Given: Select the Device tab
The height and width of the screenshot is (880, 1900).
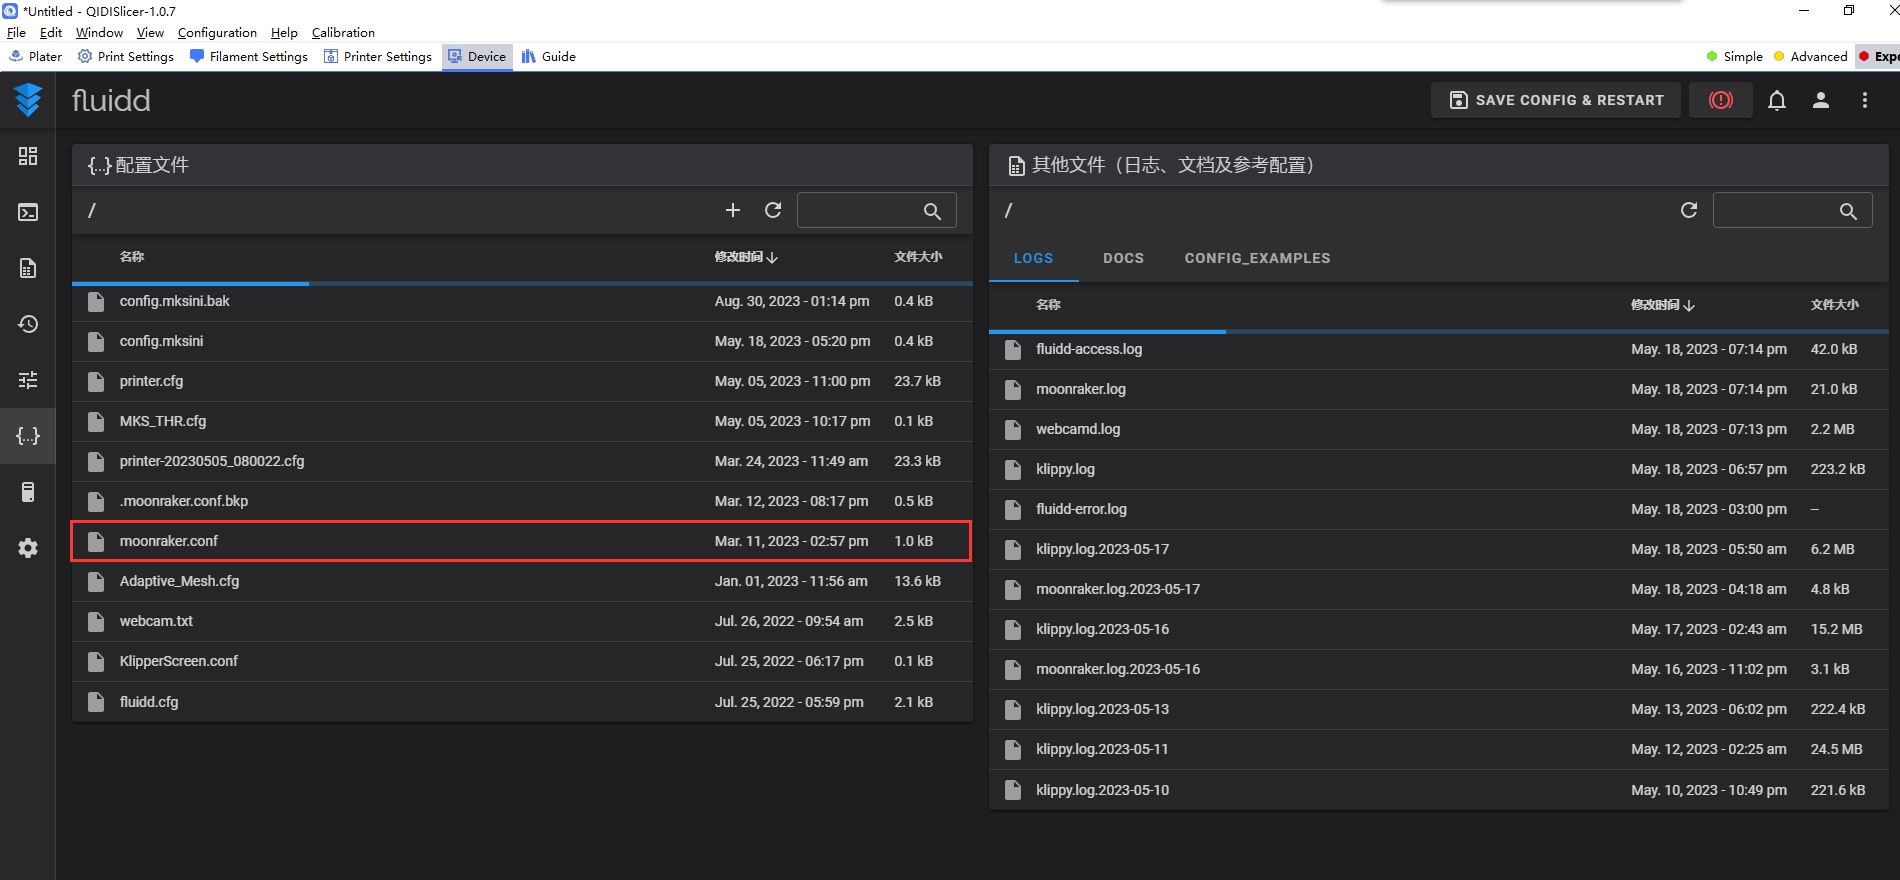Looking at the screenshot, I should point(477,57).
